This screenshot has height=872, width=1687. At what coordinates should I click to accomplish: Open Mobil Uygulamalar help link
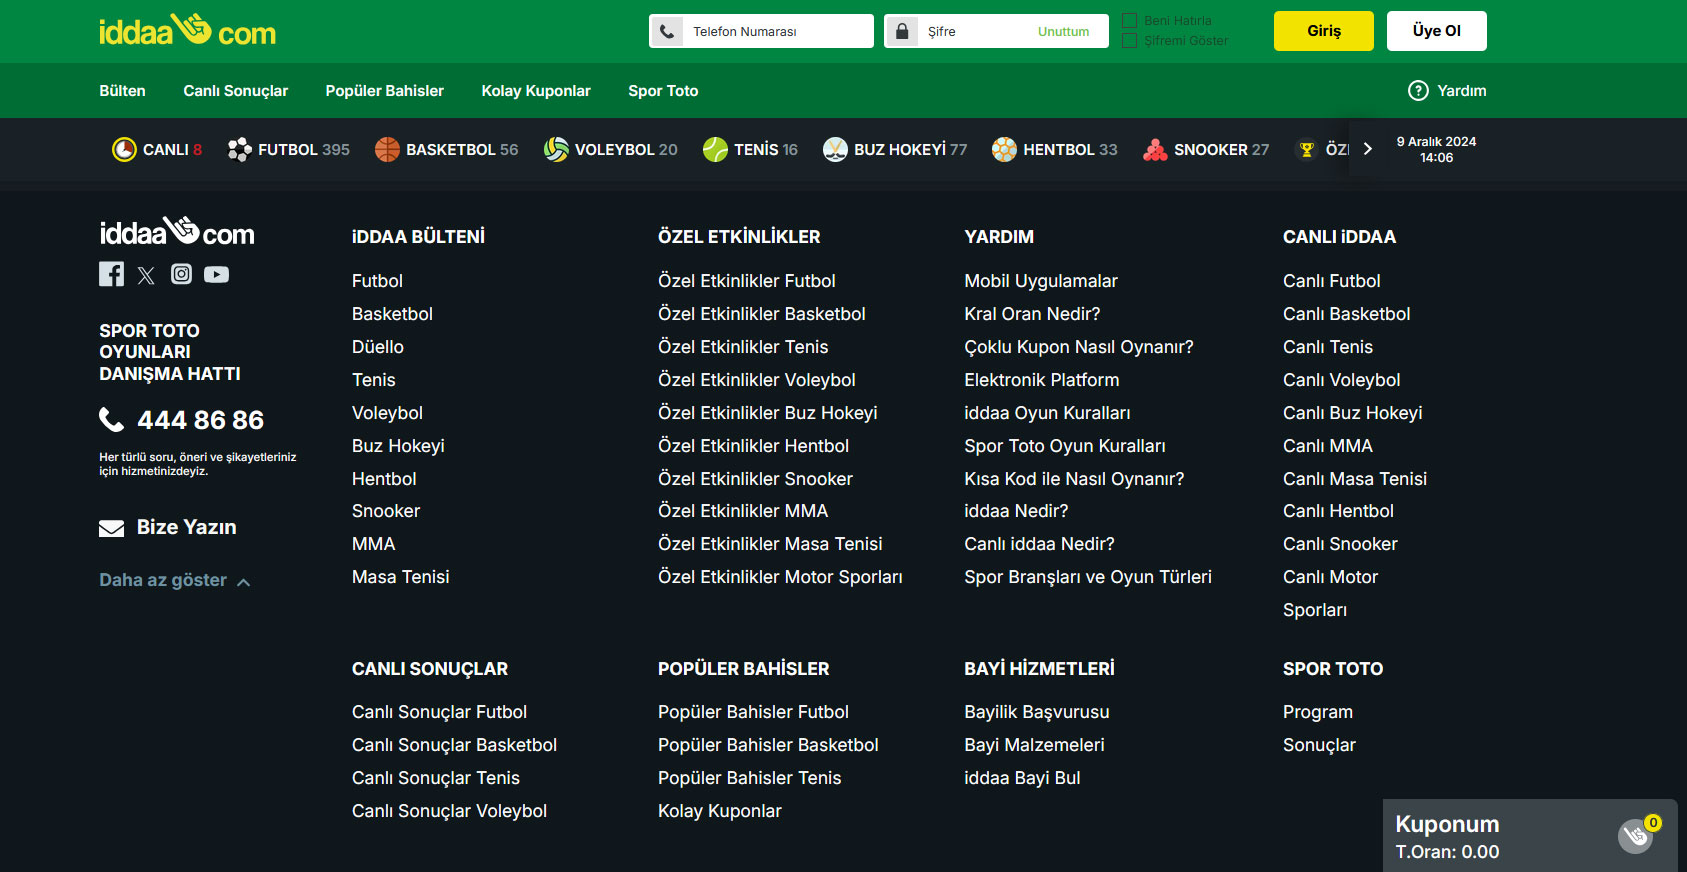(1041, 281)
